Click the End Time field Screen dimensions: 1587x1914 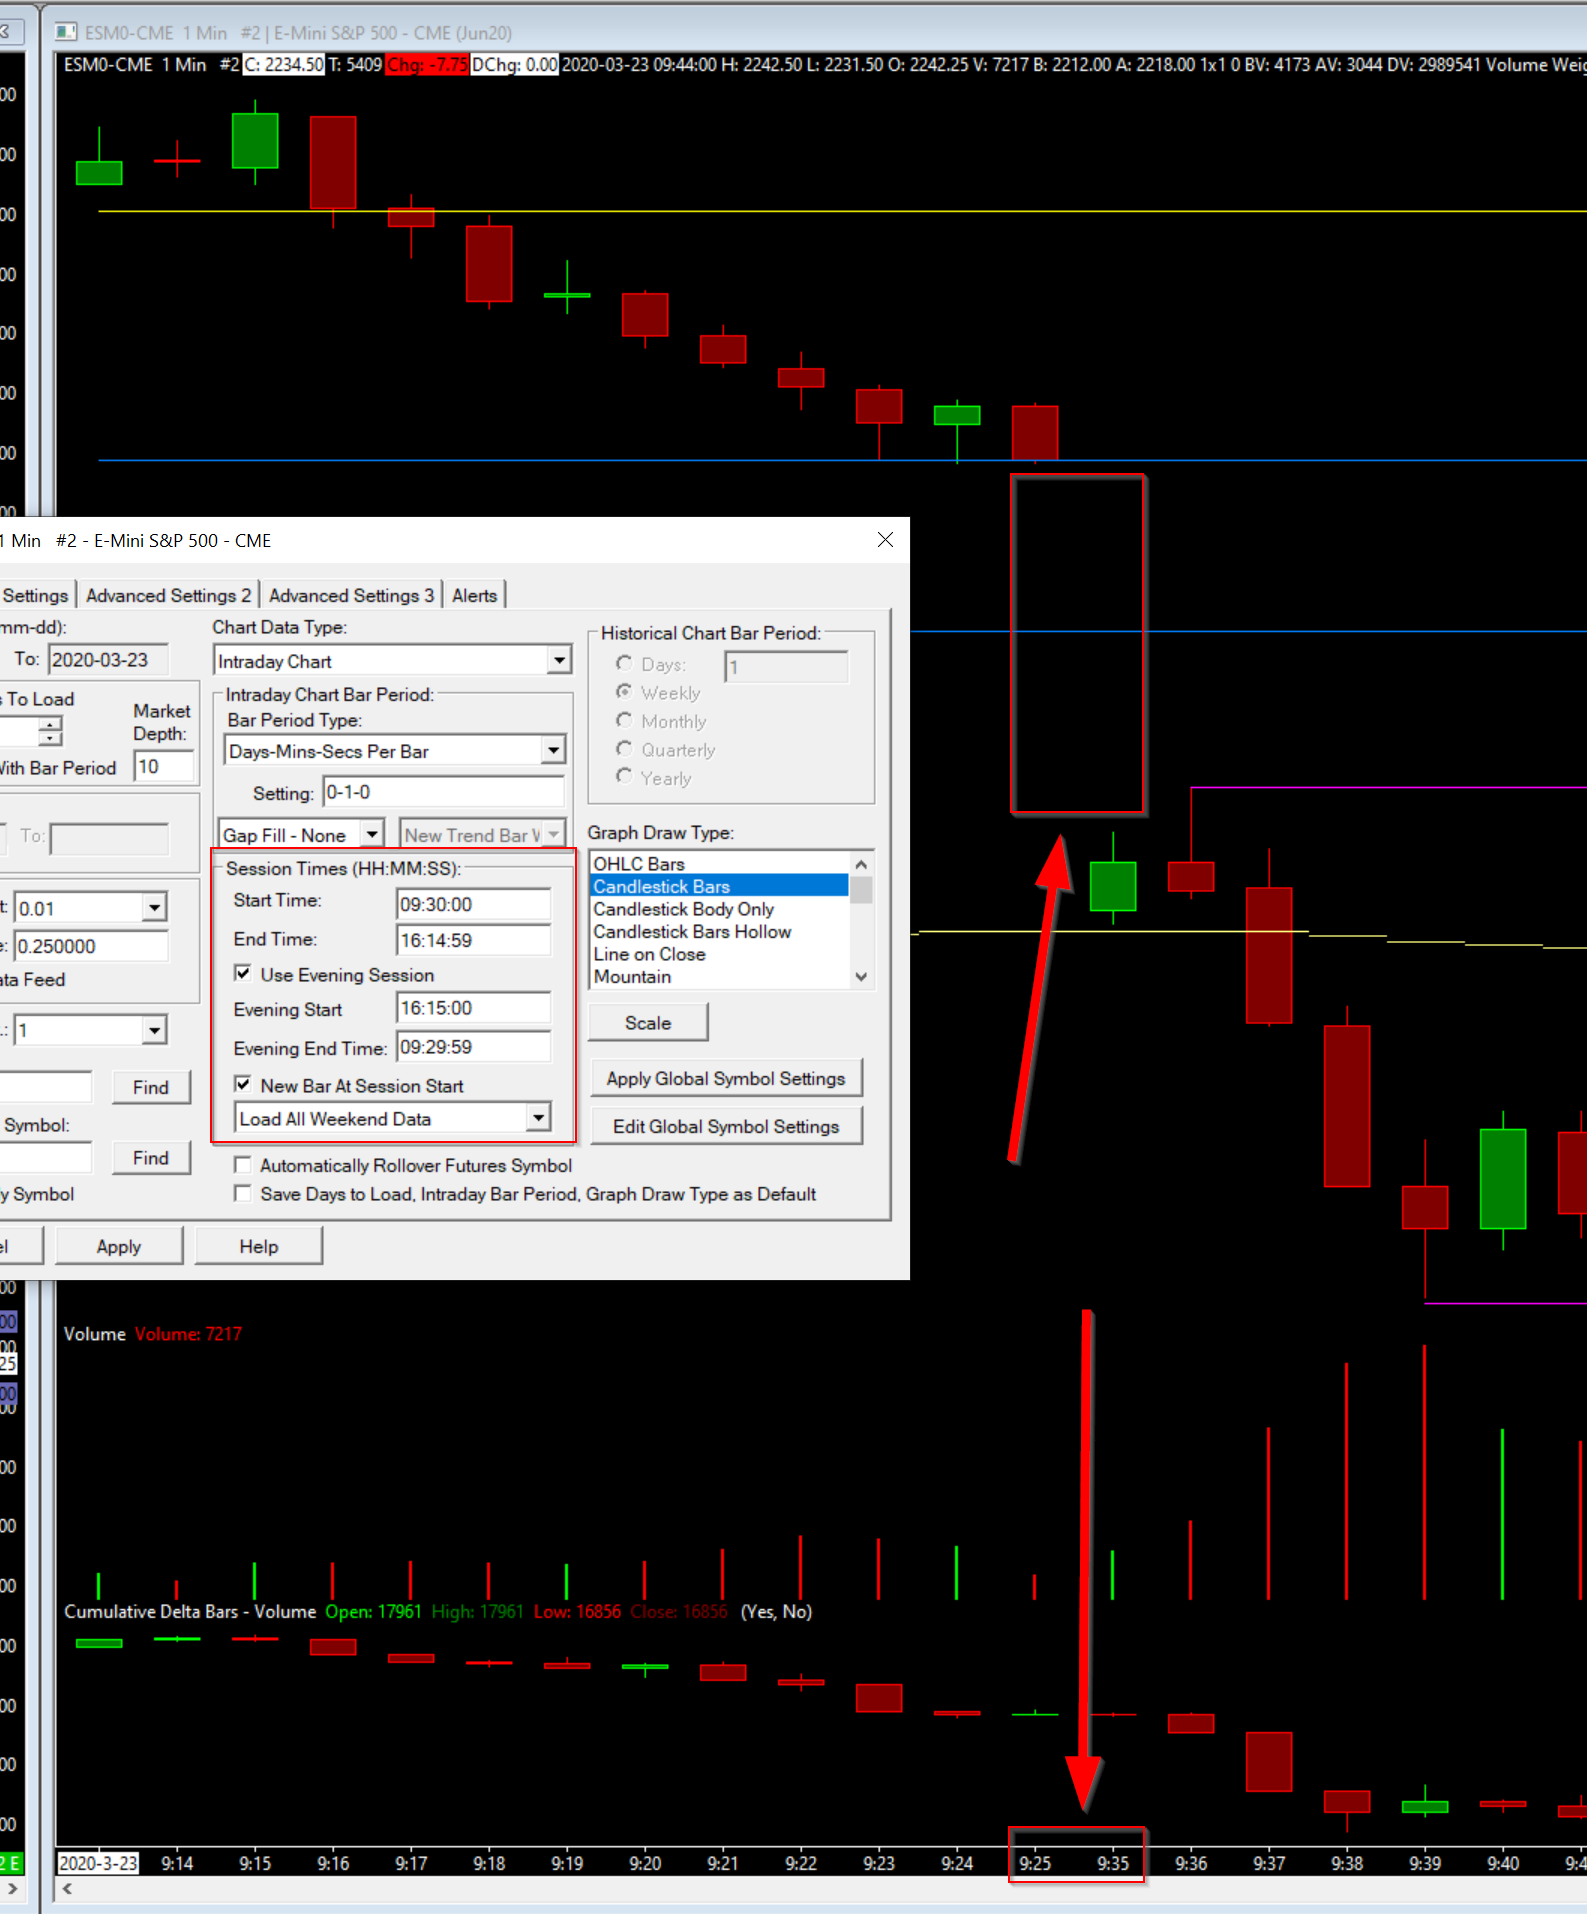click(473, 940)
